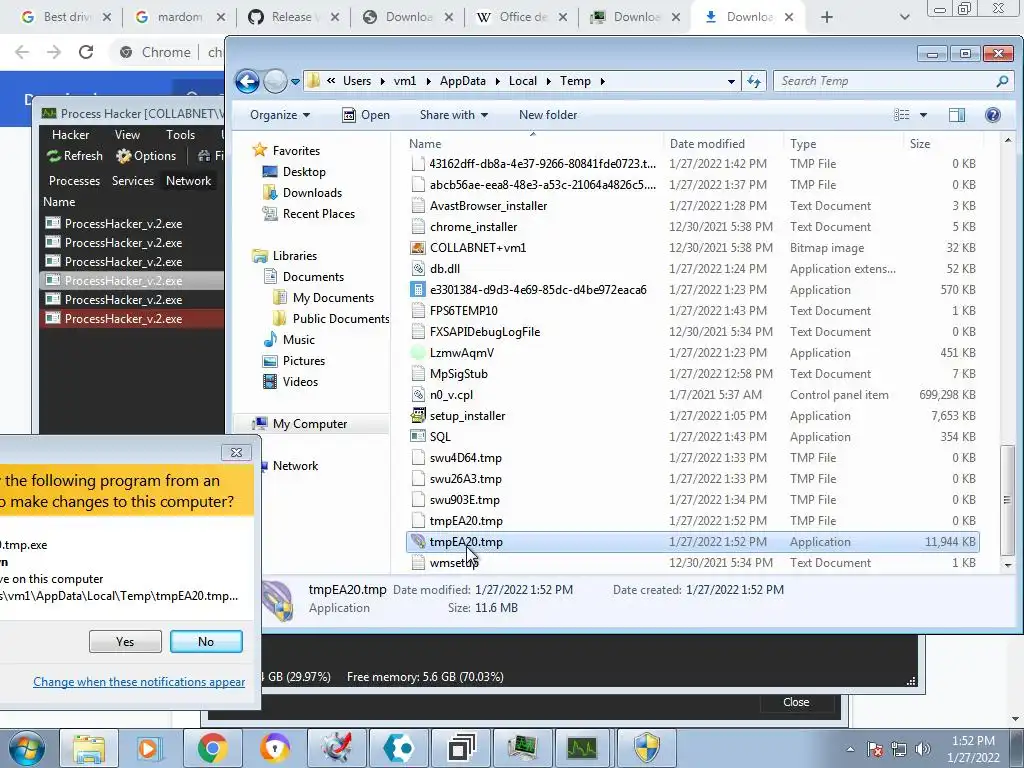Open the Organize menu
Viewport: 1024px width, 768px height.
[280, 115]
